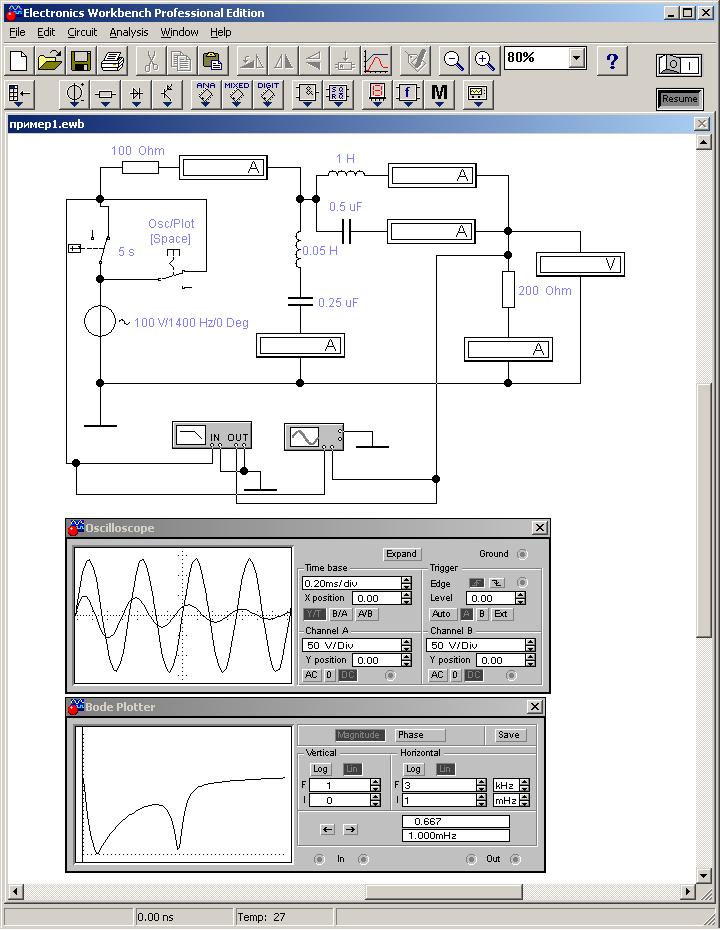Screen dimensions: 720x930
Task: Set Channel B coupling to DC
Action: coord(473,675)
